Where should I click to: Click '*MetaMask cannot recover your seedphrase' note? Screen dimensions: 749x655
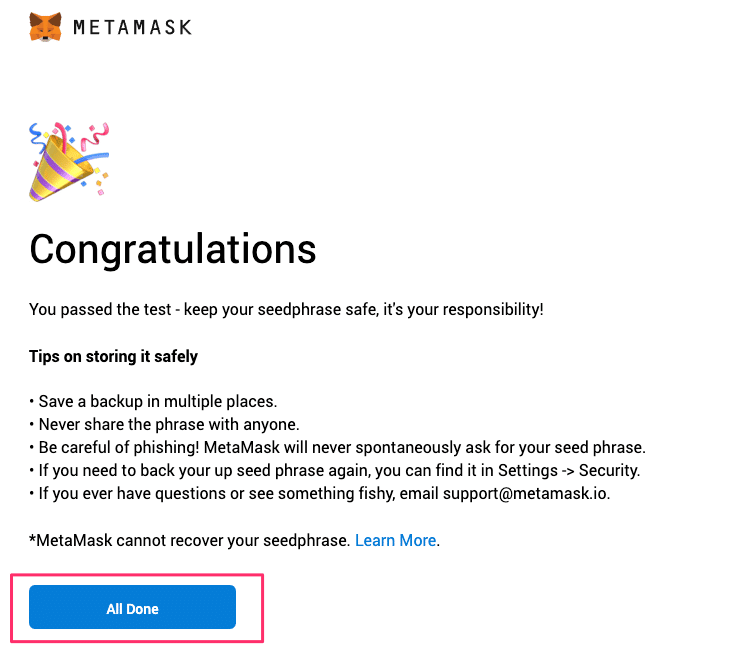190,540
